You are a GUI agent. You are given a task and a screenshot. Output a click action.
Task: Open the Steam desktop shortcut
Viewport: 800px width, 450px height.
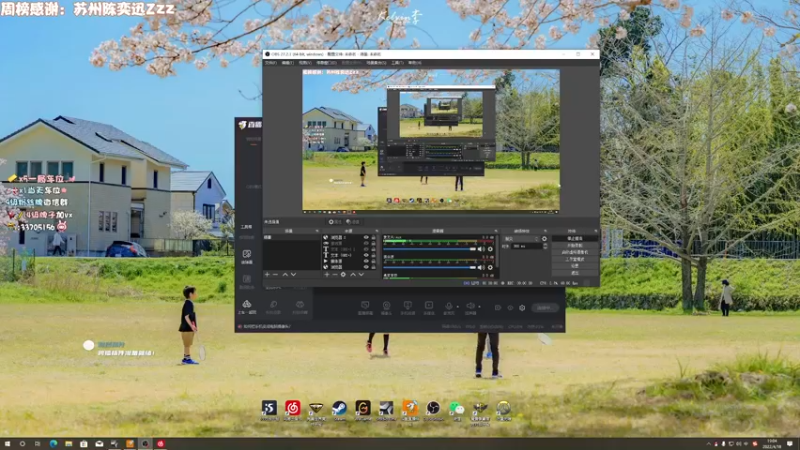[339, 408]
